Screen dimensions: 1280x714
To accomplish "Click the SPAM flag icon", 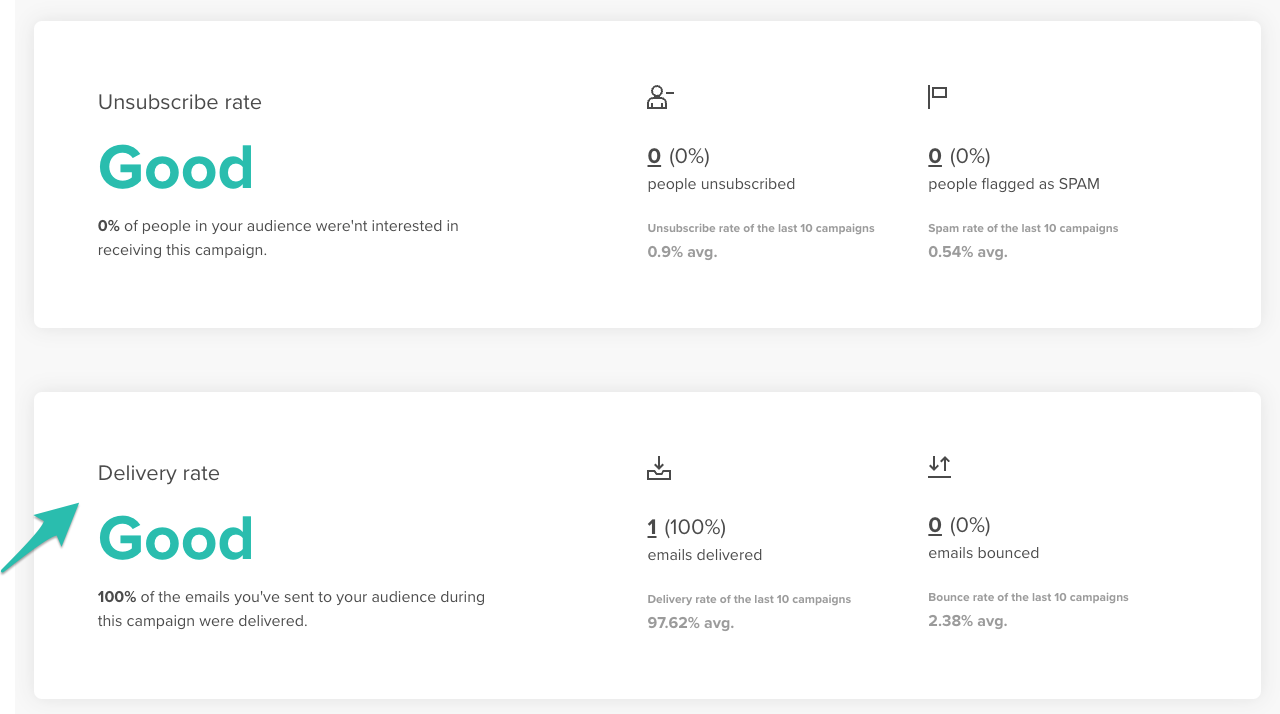I will (x=937, y=97).
